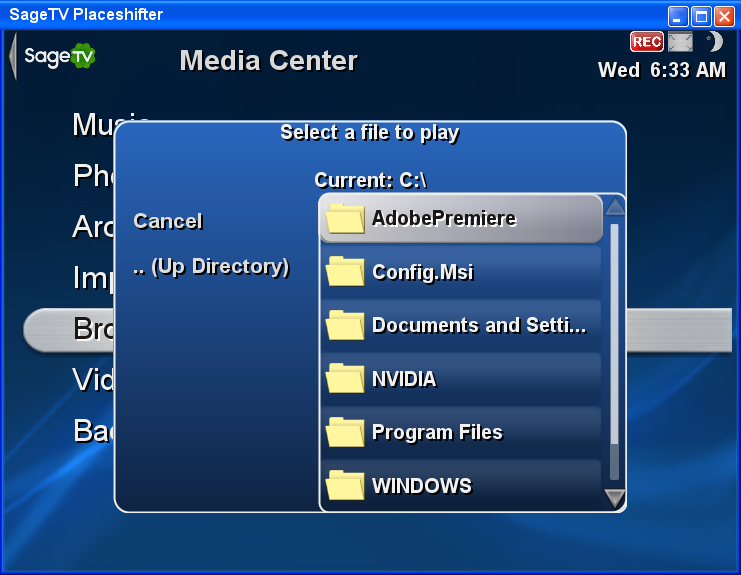The width and height of the screenshot is (741, 575).
Task: Select the WINDOWS folder name
Action: [422, 486]
